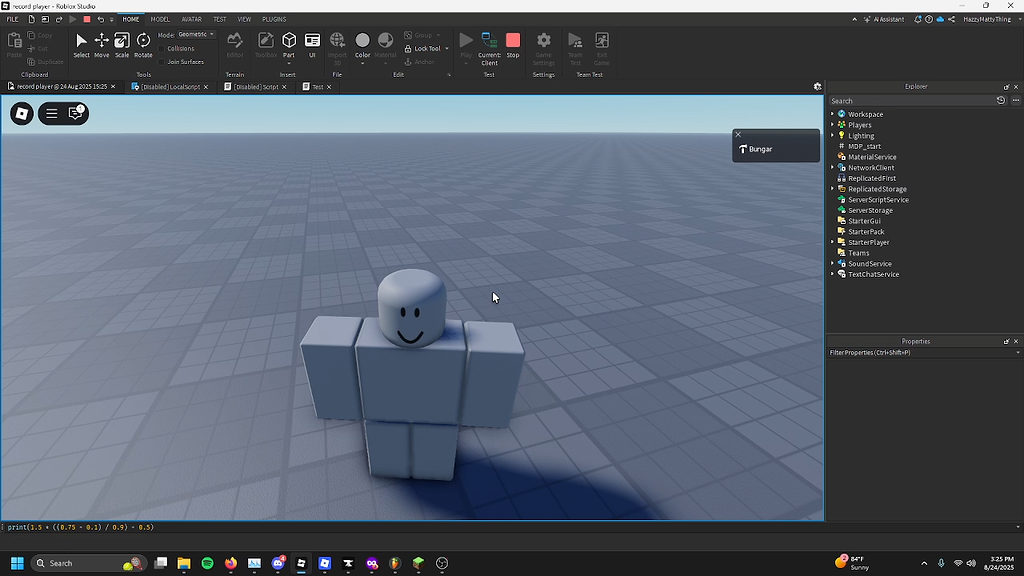The image size is (1024, 576).
Task: Expand the SoundService tree node
Action: coord(833,263)
